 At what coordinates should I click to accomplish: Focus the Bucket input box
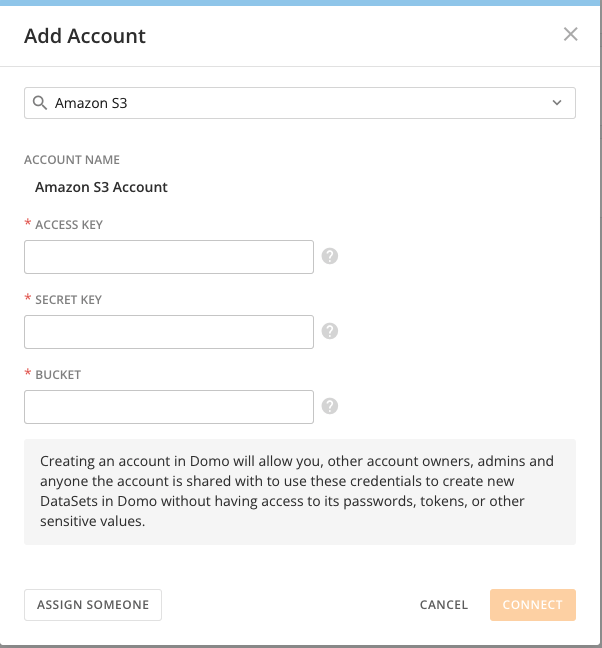coord(169,407)
